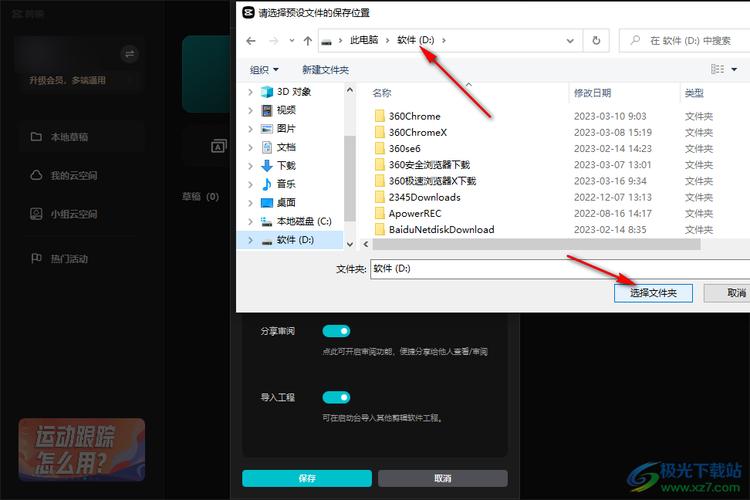Expand address bar history dropdown
750x500 pixels.
(570, 41)
